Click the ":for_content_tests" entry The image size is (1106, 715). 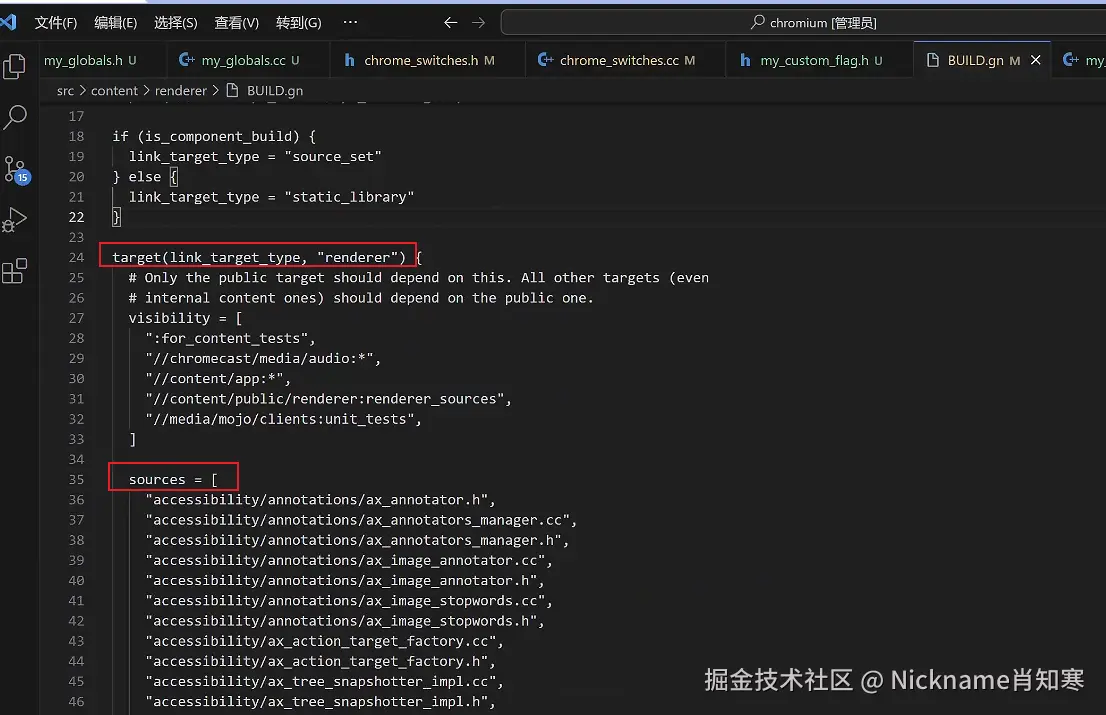point(230,338)
